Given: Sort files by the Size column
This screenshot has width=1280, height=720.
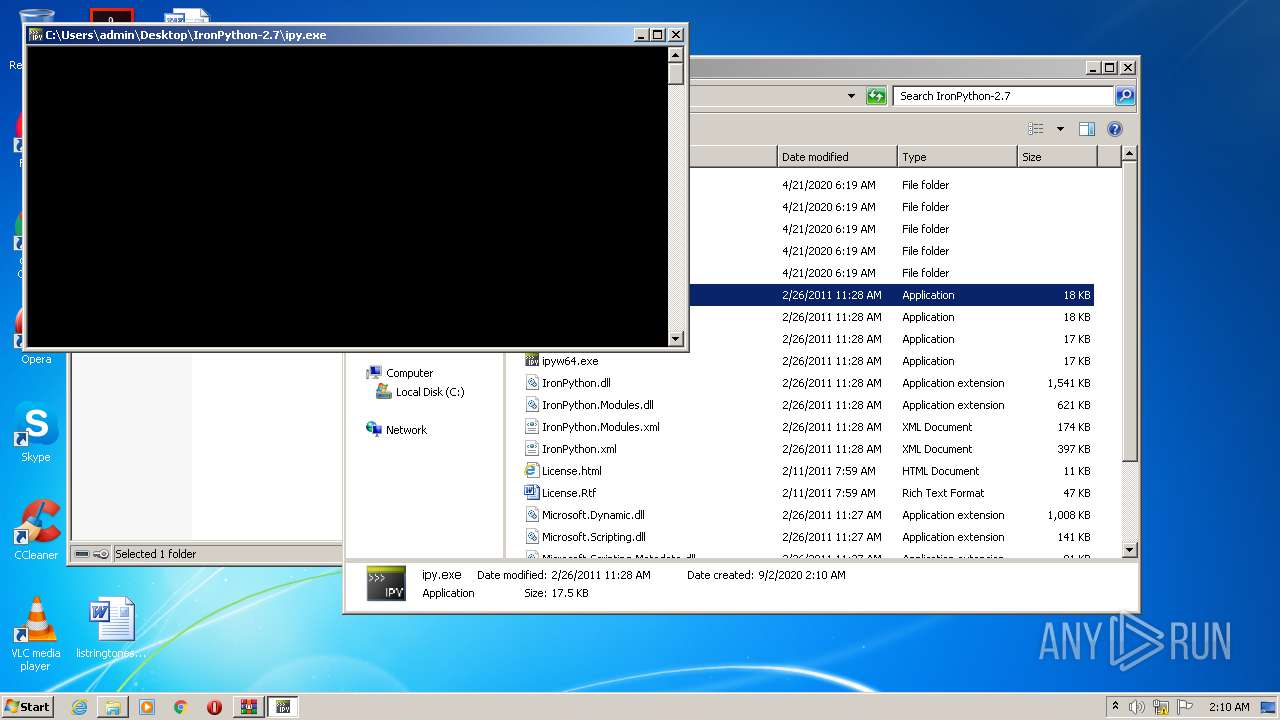Looking at the screenshot, I should click(x=1057, y=157).
